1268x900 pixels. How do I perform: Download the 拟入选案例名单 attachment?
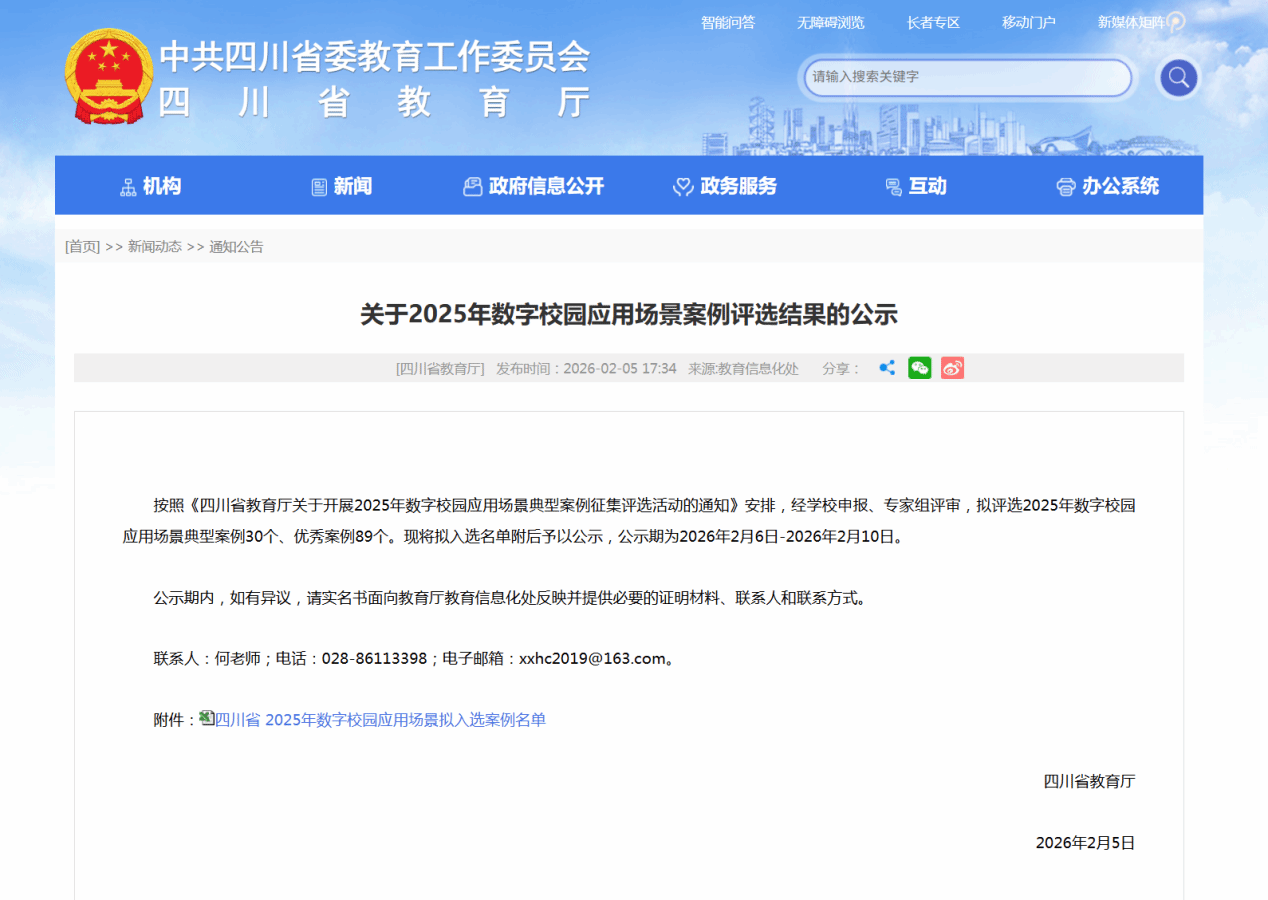tap(380, 720)
